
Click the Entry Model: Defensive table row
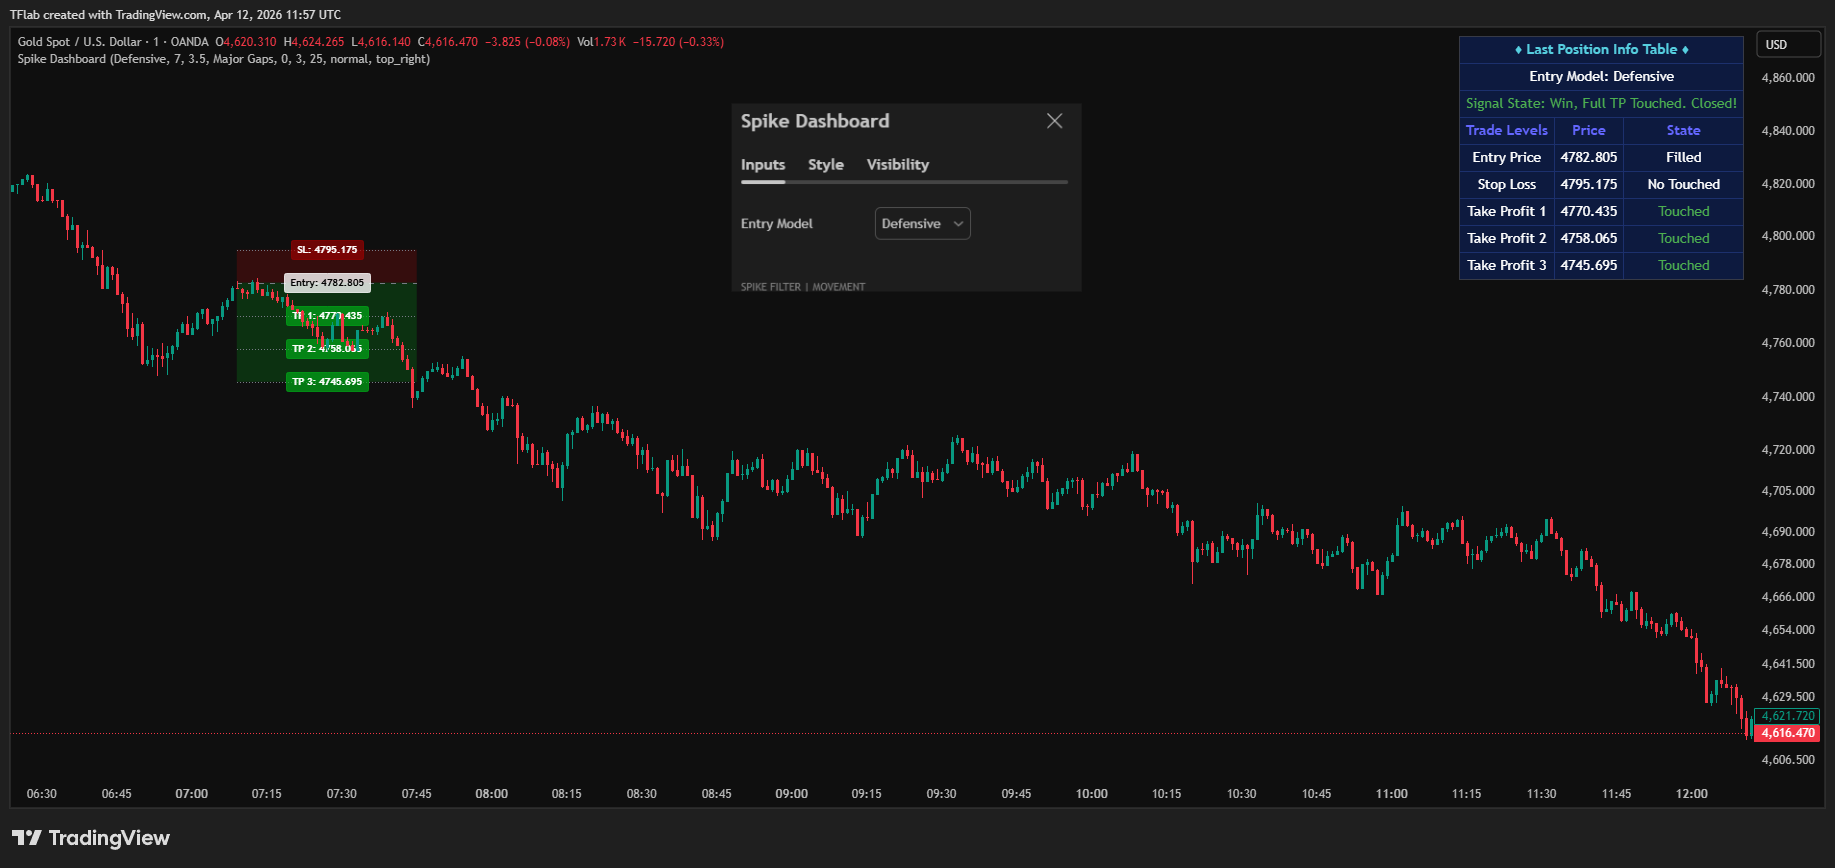pos(1601,77)
